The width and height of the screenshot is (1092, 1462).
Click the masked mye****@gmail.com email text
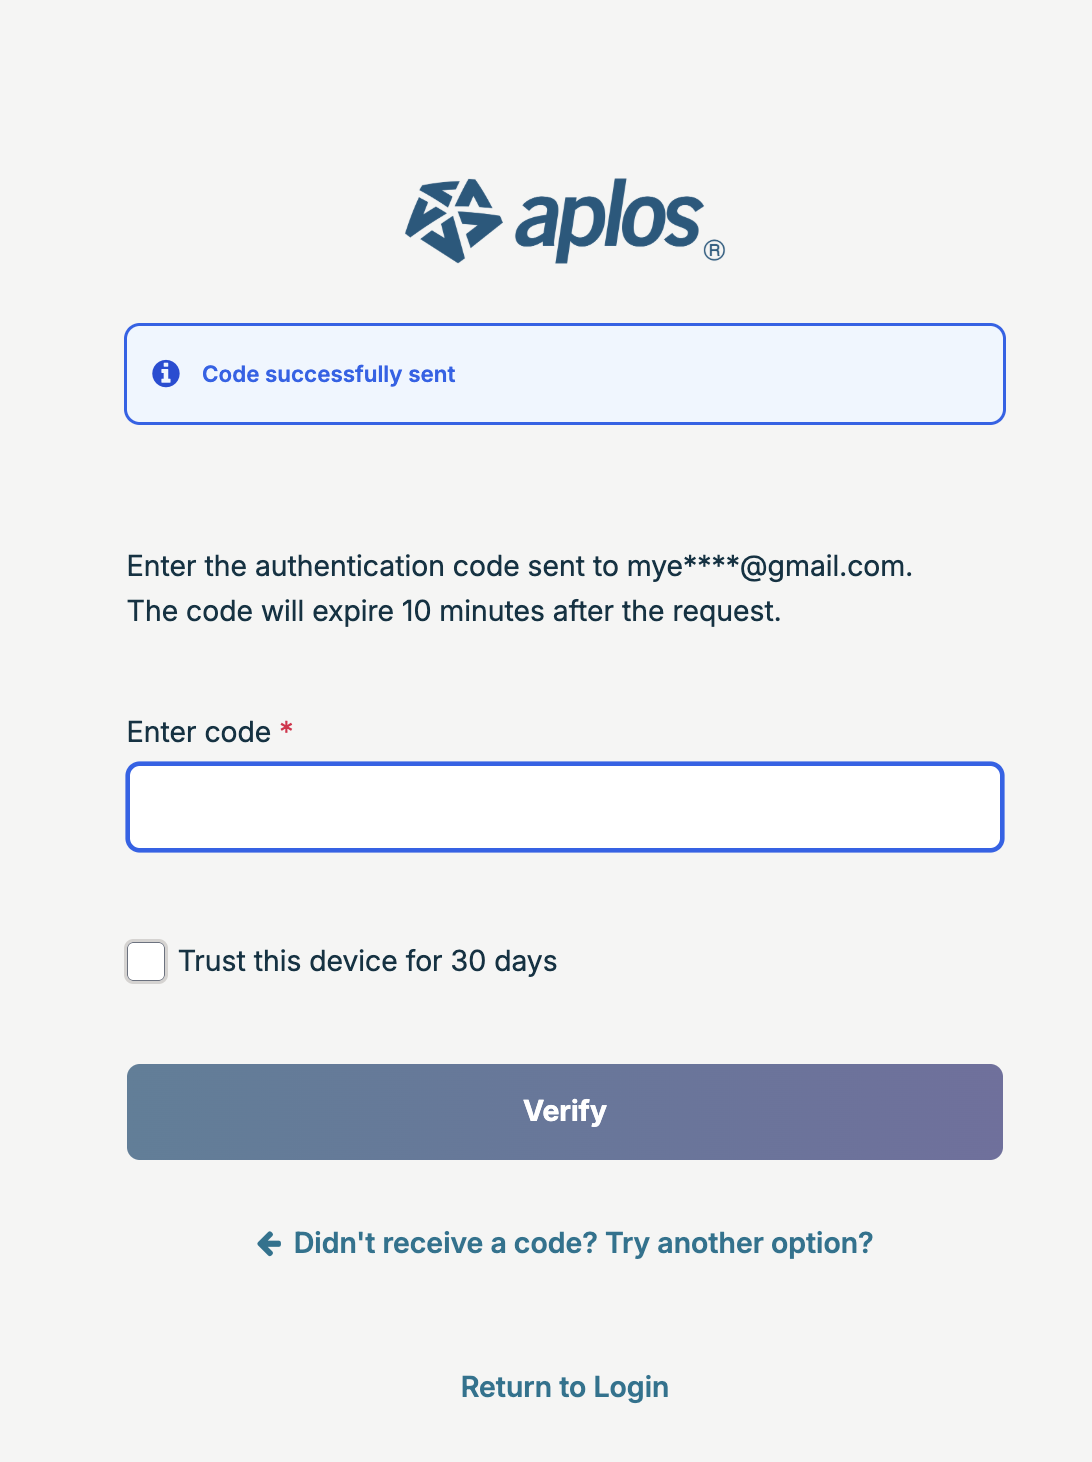coord(769,566)
